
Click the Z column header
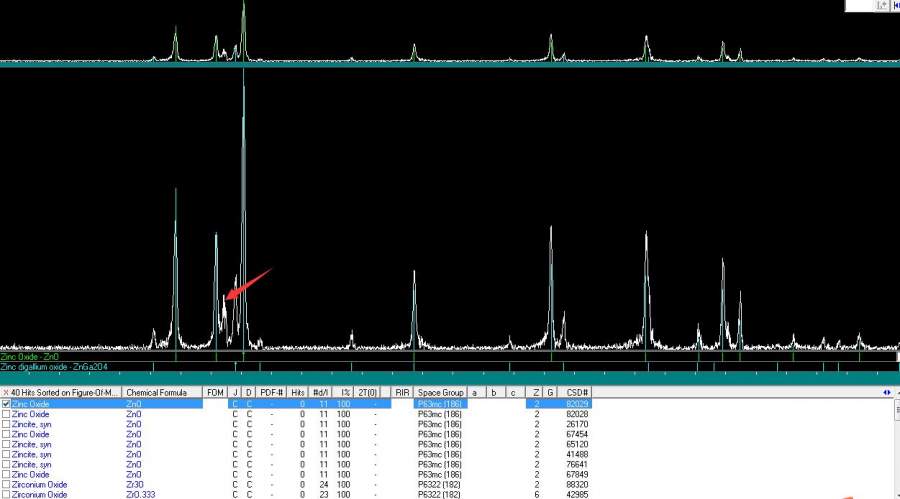click(x=536, y=393)
